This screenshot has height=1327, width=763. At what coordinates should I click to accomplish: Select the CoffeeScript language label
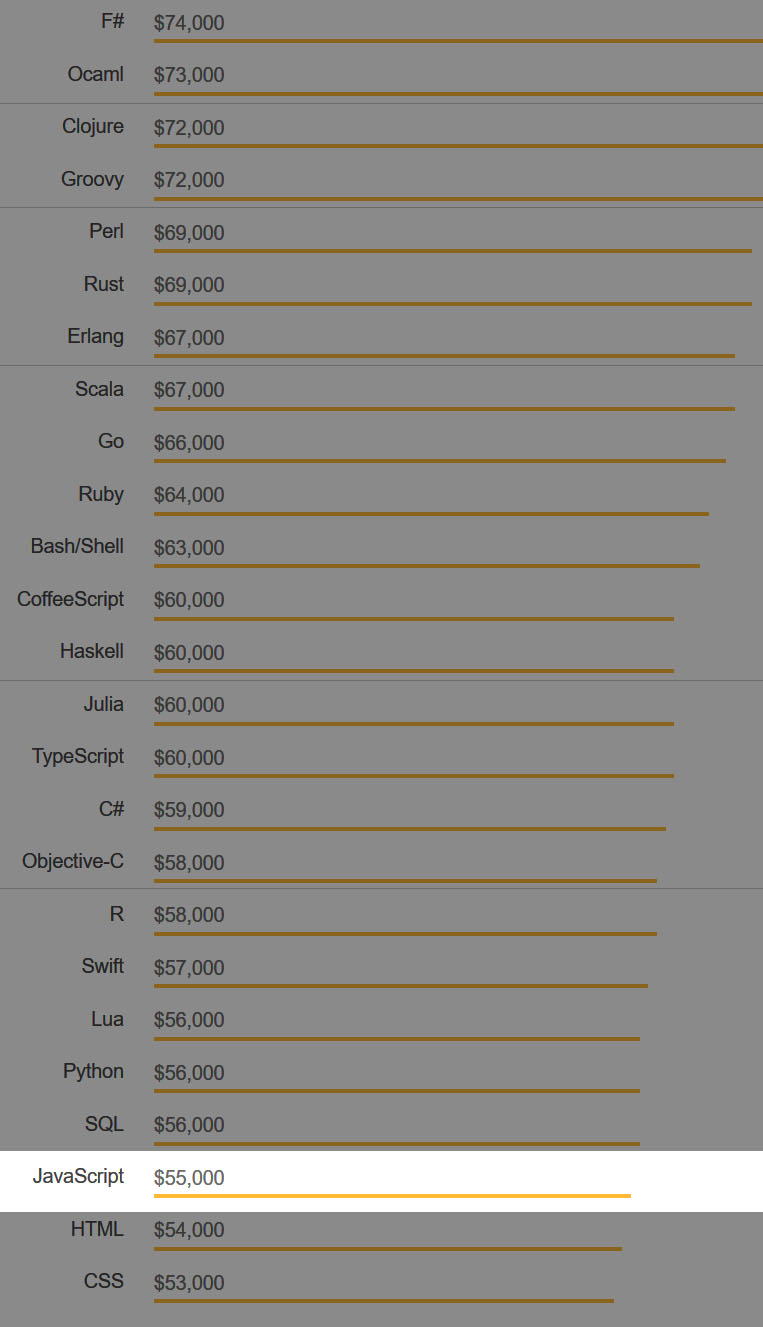point(70,599)
